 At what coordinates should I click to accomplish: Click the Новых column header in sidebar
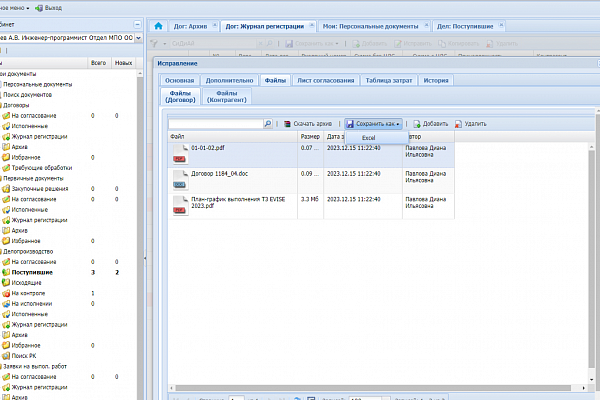pos(124,63)
